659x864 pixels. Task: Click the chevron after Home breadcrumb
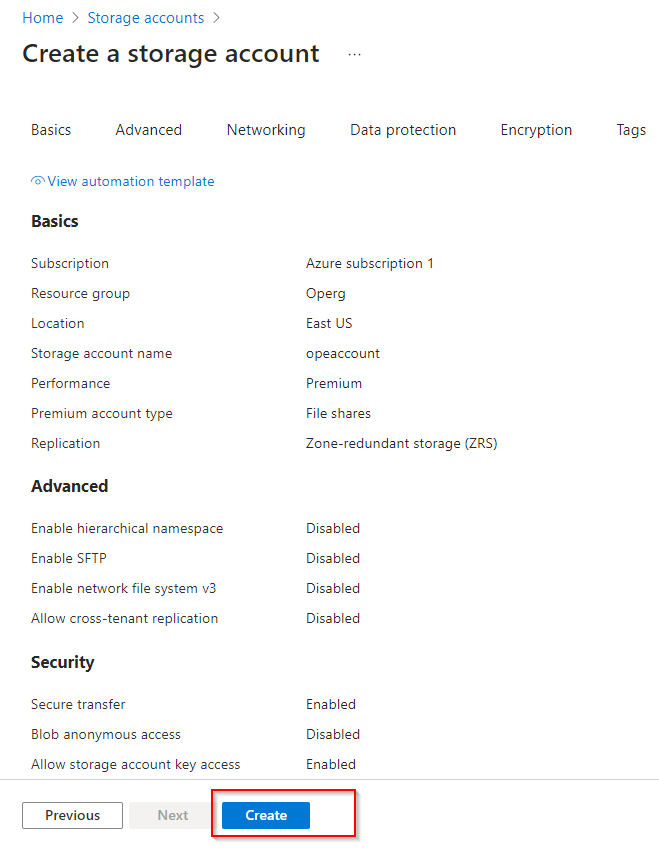click(x=75, y=18)
